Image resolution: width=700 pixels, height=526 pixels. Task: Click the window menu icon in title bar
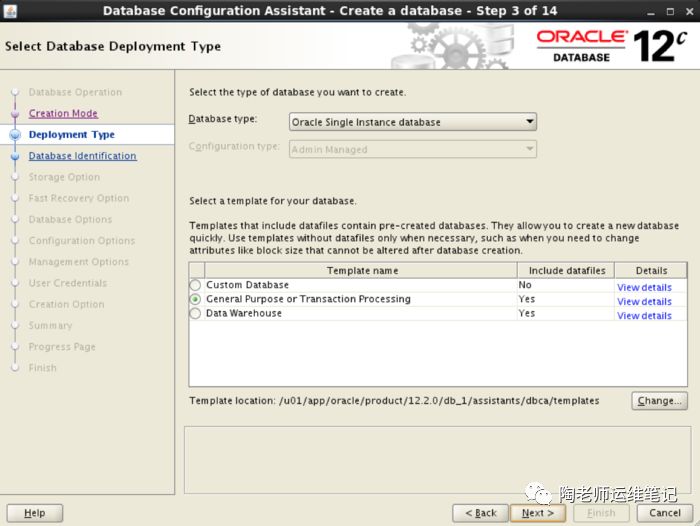[10, 10]
